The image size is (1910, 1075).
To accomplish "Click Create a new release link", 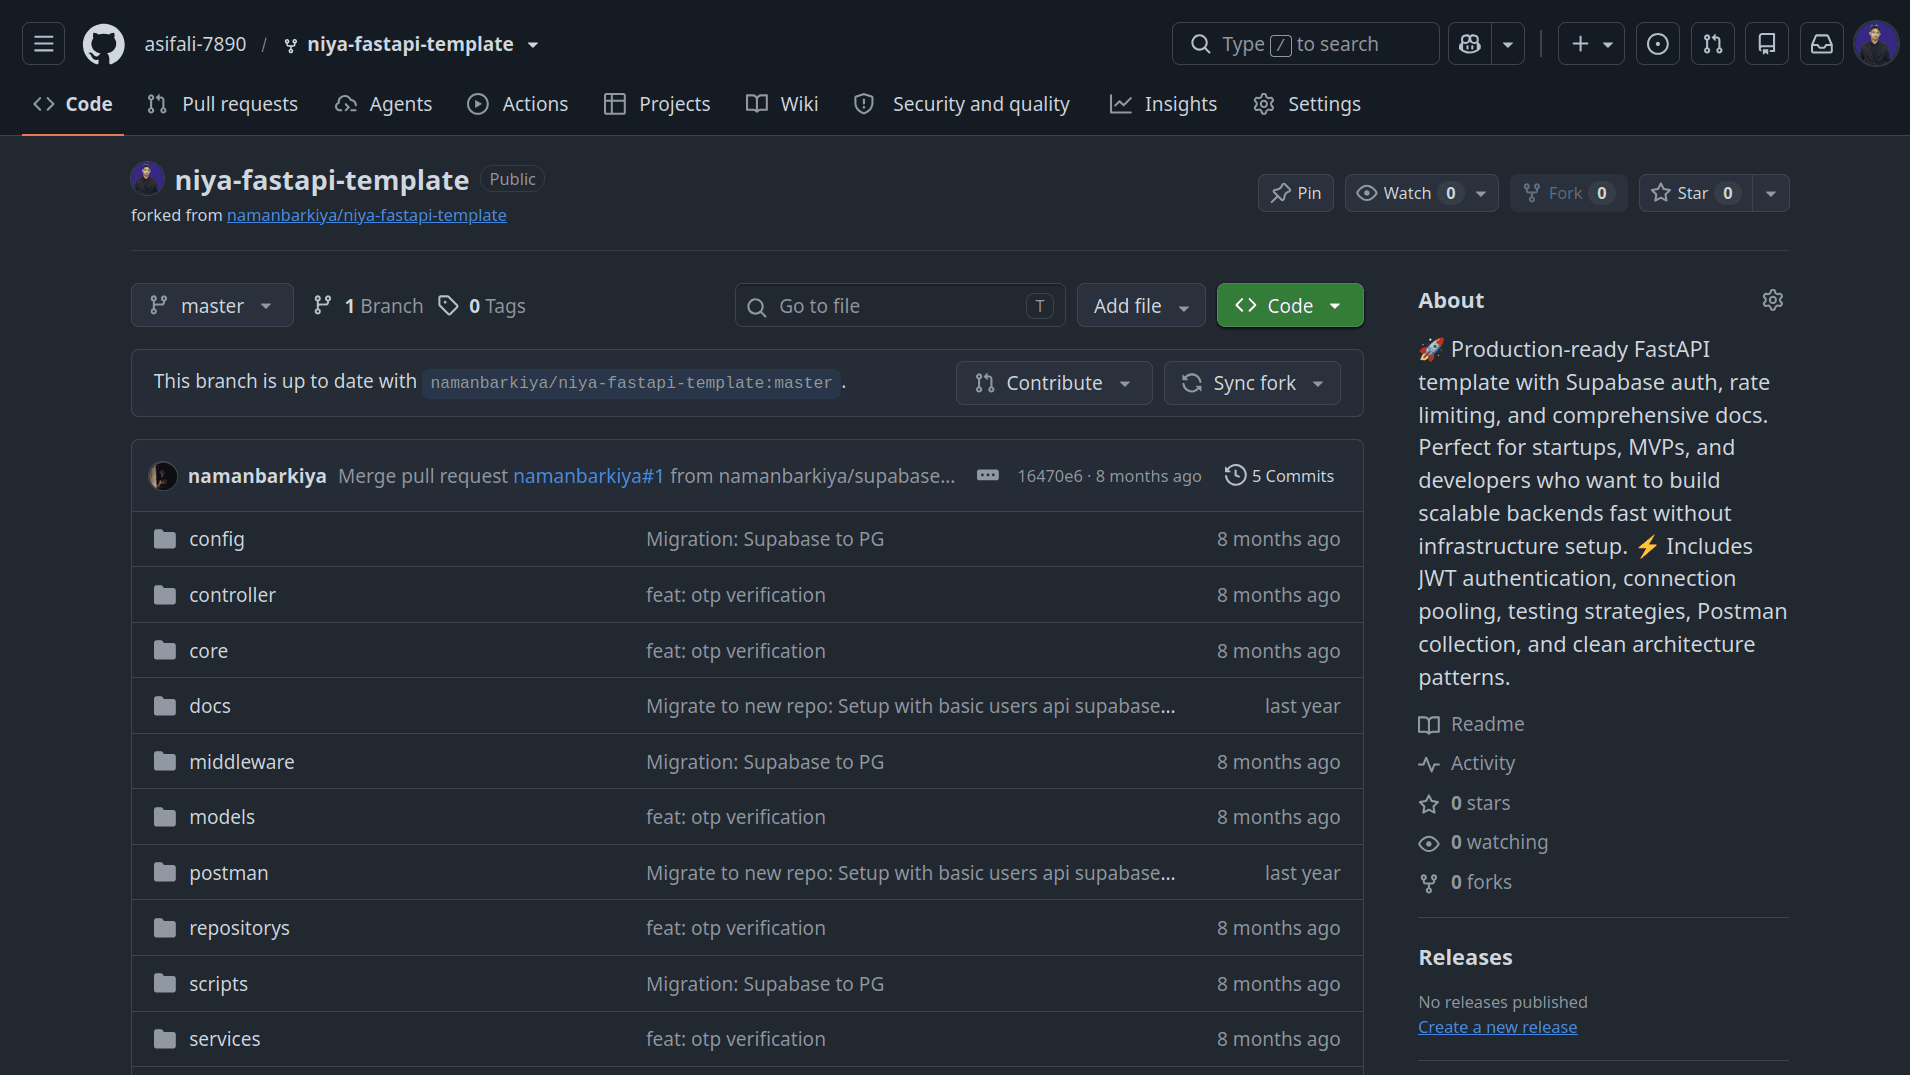I will [1497, 1027].
